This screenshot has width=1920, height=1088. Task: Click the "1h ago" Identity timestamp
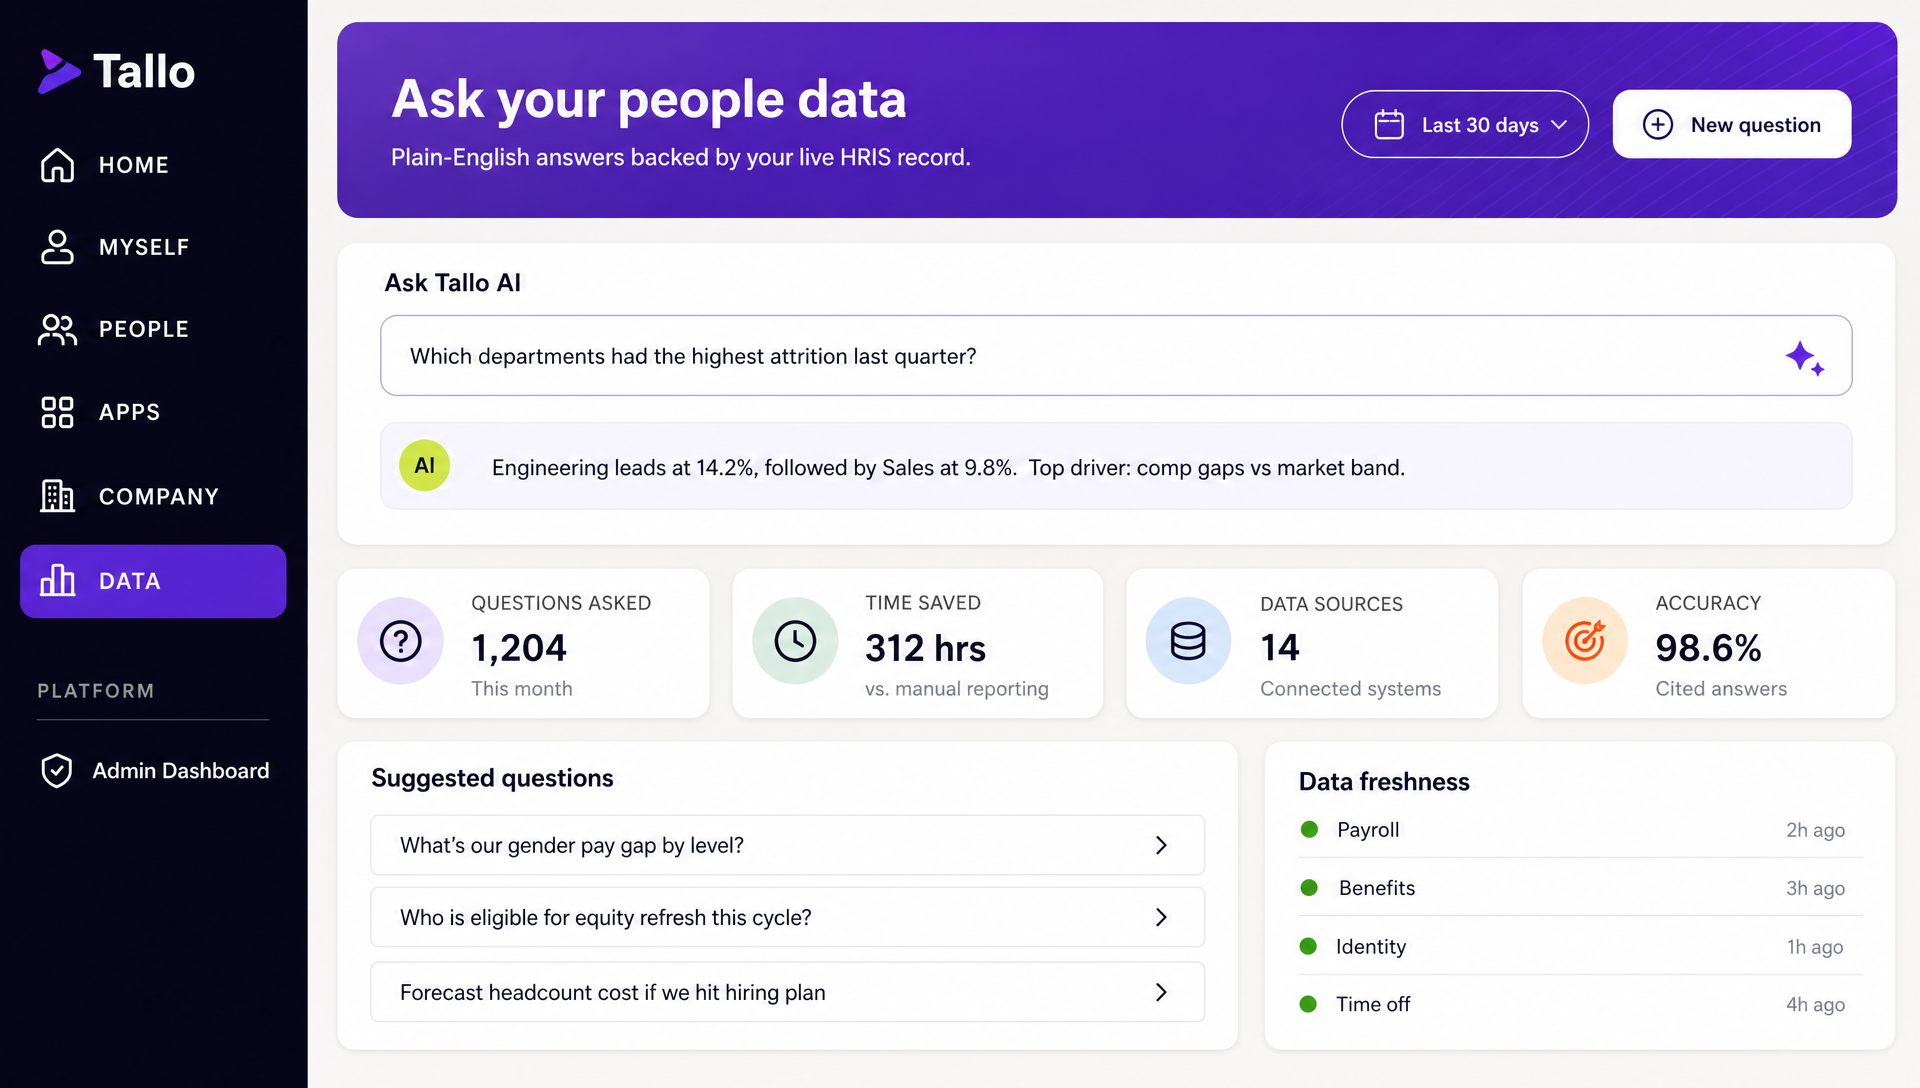pos(1815,947)
